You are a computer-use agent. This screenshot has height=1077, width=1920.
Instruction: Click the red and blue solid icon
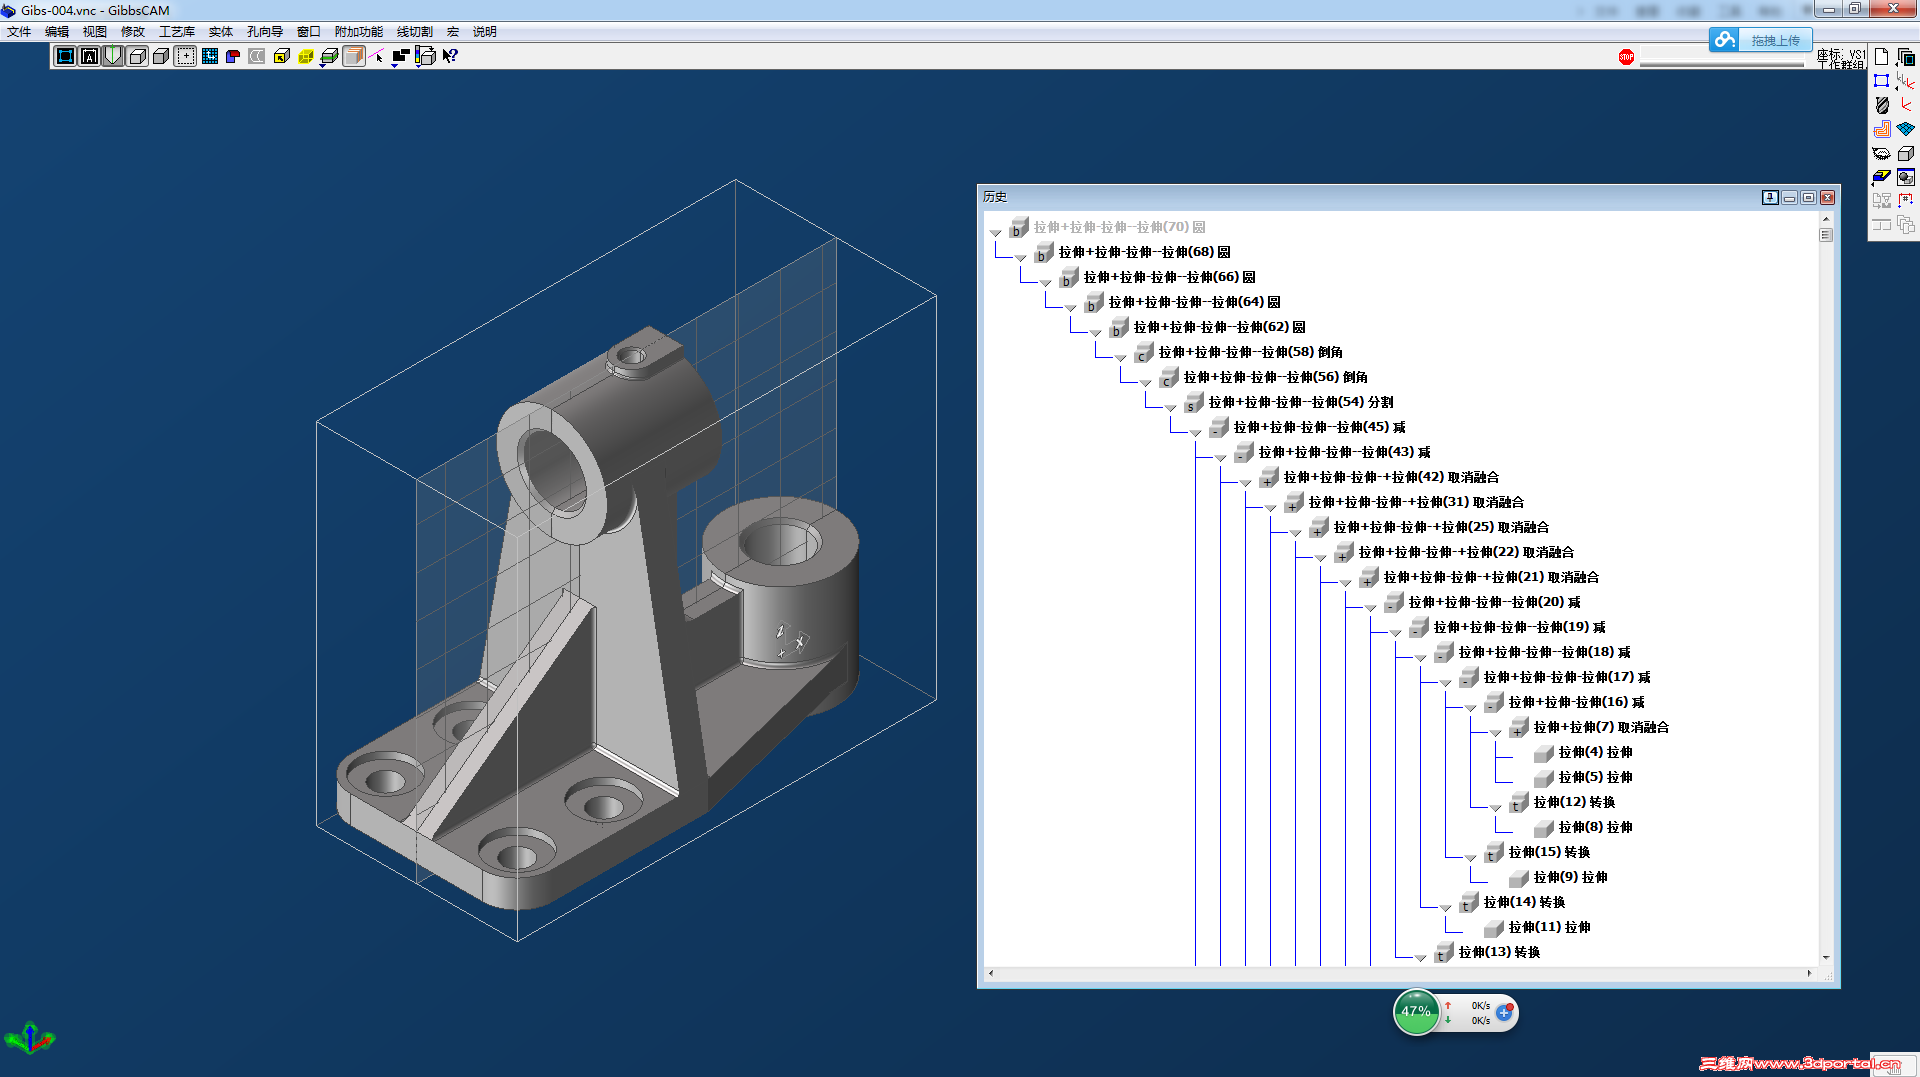click(233, 56)
